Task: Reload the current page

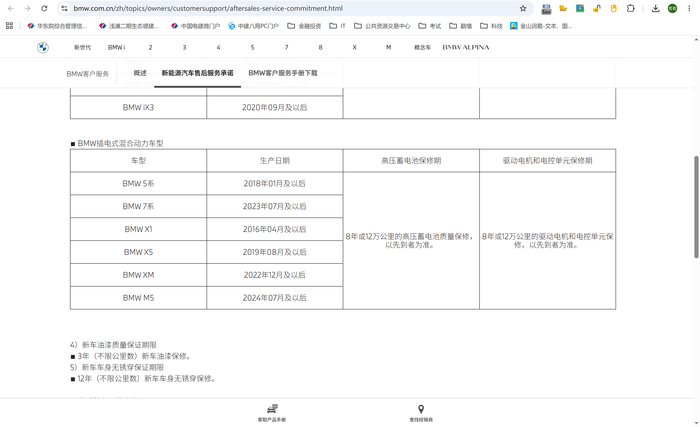Action: 44,8
